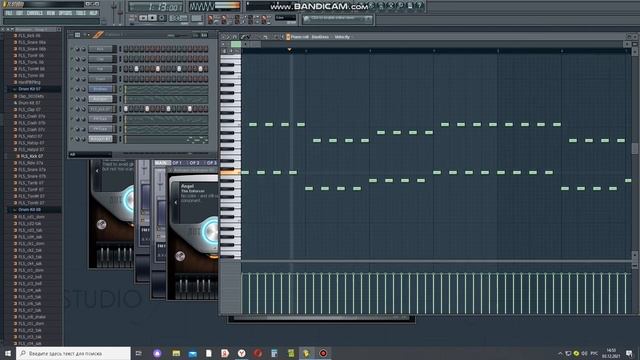
Task: Toggle the first lit step in FLS_Kick 07 row
Action: (x=126, y=109)
